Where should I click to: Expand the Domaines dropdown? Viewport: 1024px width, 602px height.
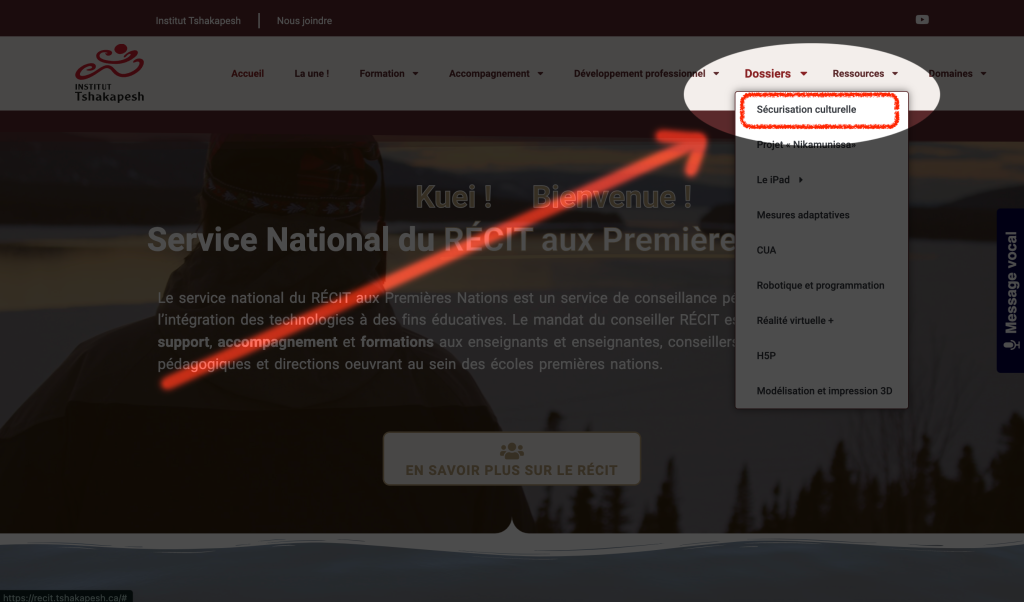point(956,74)
